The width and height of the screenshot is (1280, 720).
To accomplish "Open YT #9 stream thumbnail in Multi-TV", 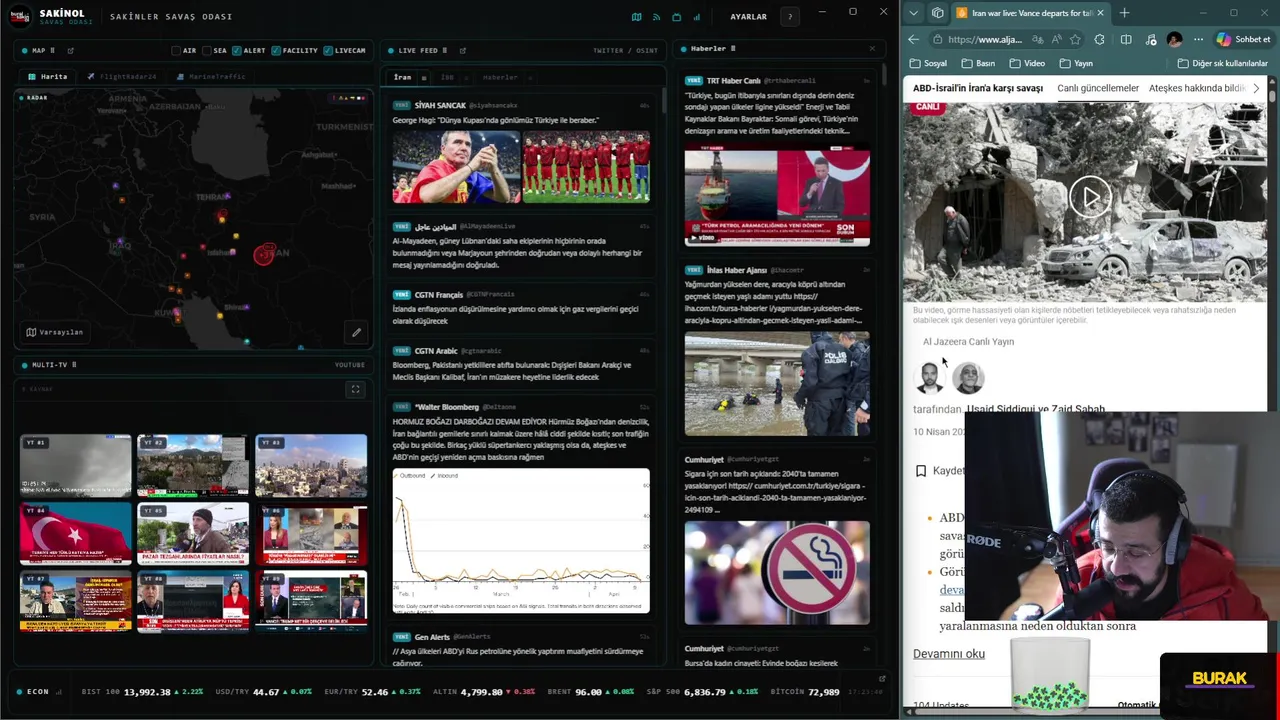I will coord(311,601).
